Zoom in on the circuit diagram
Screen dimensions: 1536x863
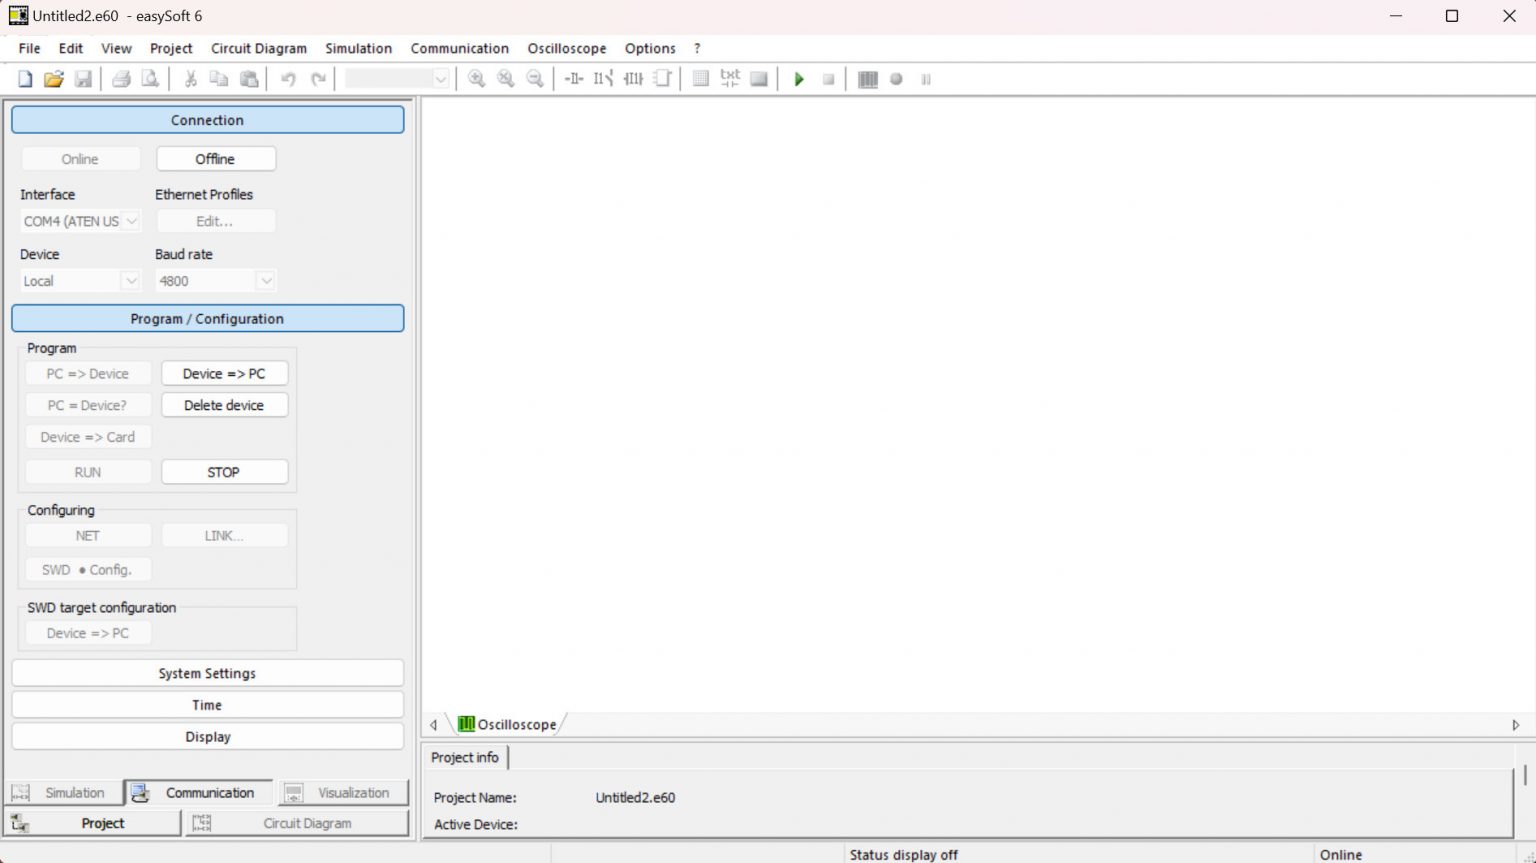(477, 79)
